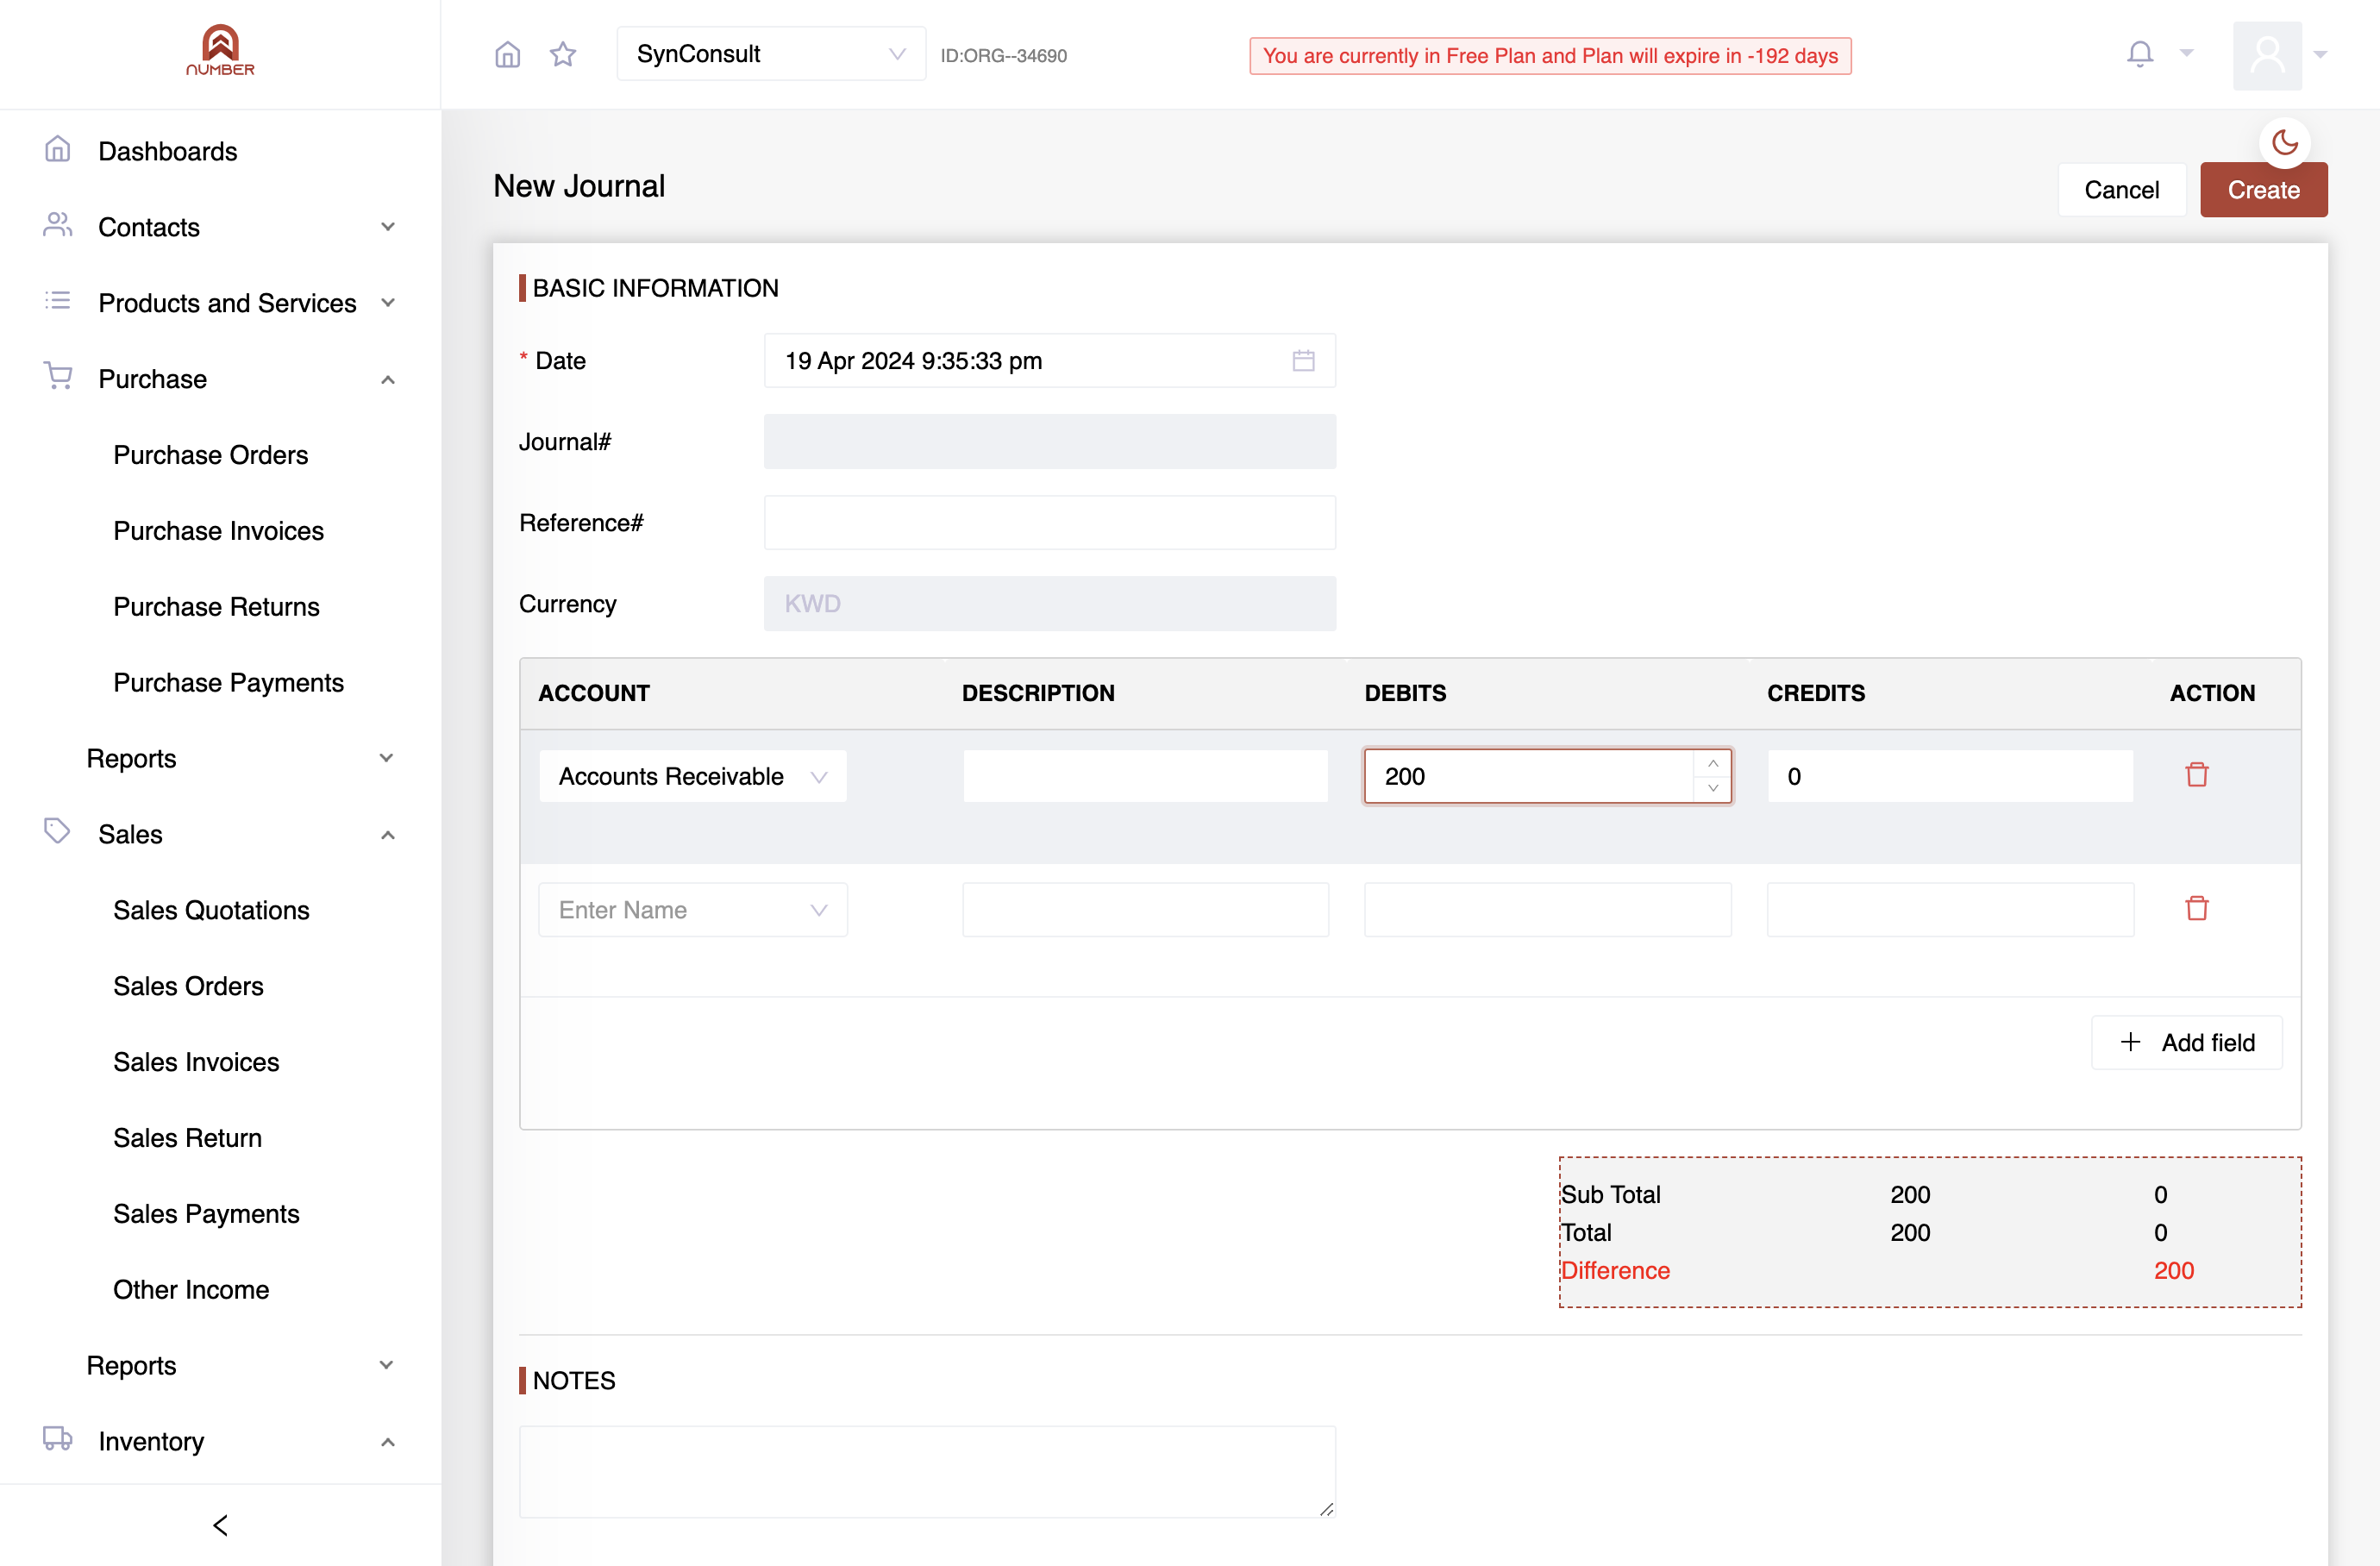Toggle dark mode moon icon

[2284, 143]
